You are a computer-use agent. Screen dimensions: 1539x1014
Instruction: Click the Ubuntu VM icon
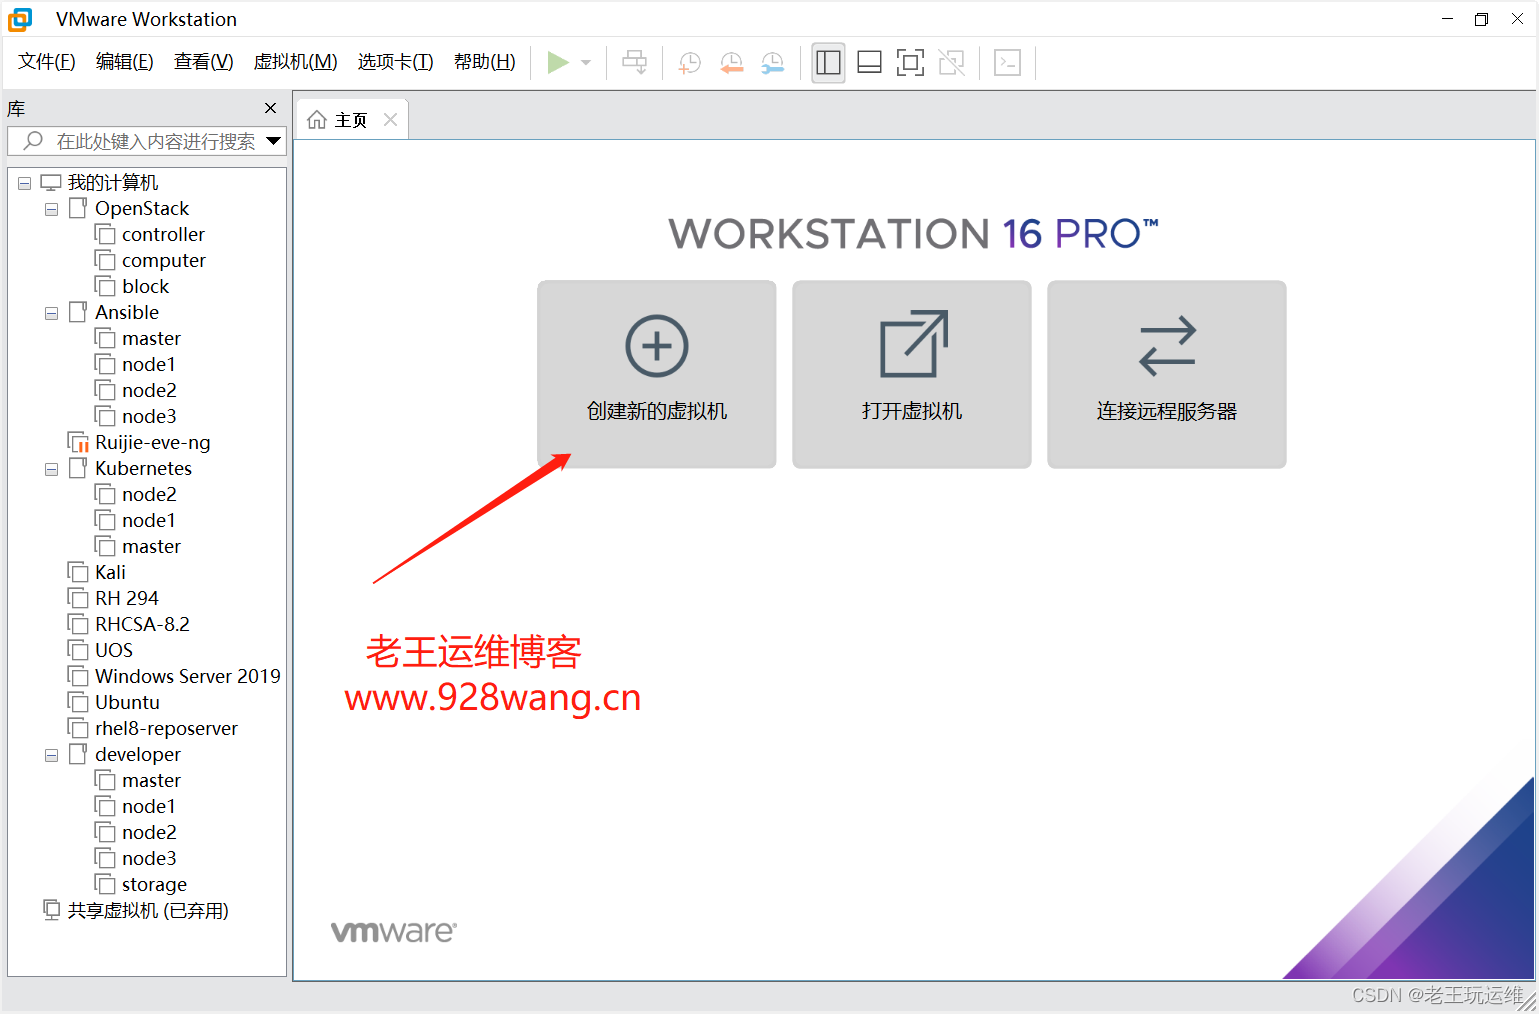(78, 702)
